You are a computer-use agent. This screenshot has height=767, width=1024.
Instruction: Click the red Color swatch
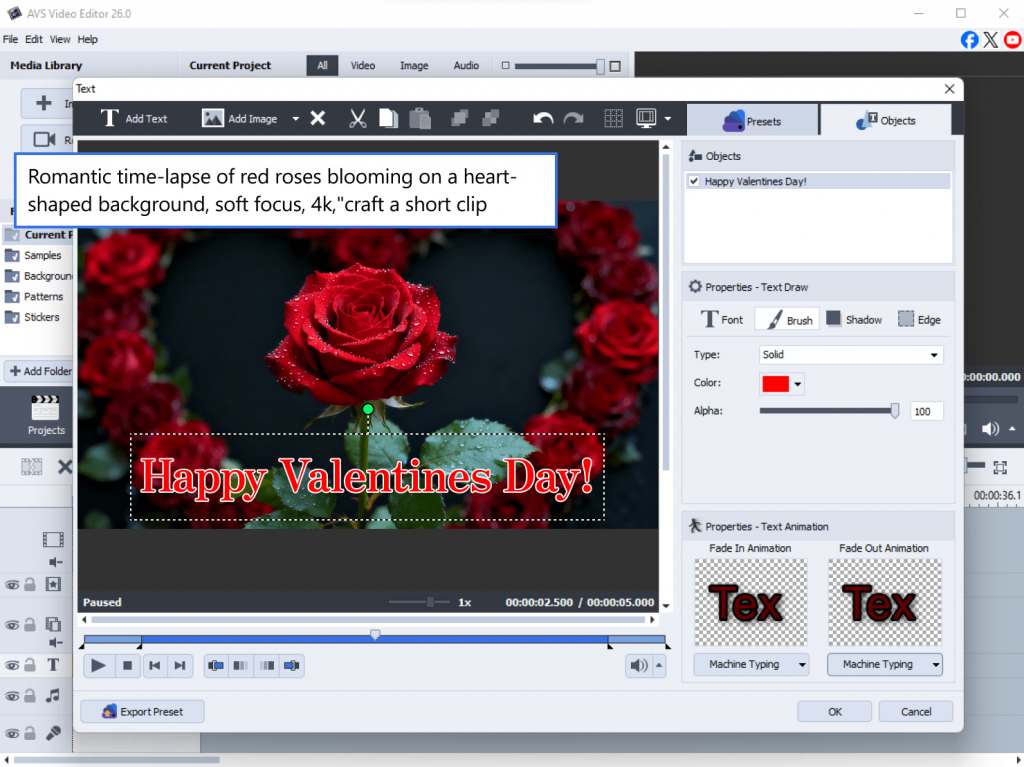[775, 384]
